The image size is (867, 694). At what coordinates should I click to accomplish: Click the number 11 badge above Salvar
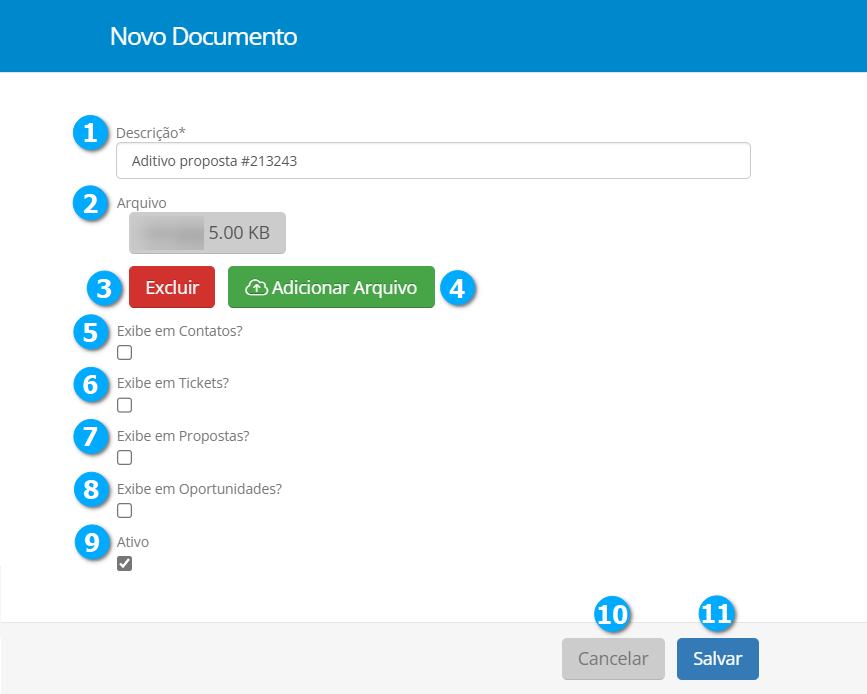pyautogui.click(x=716, y=615)
